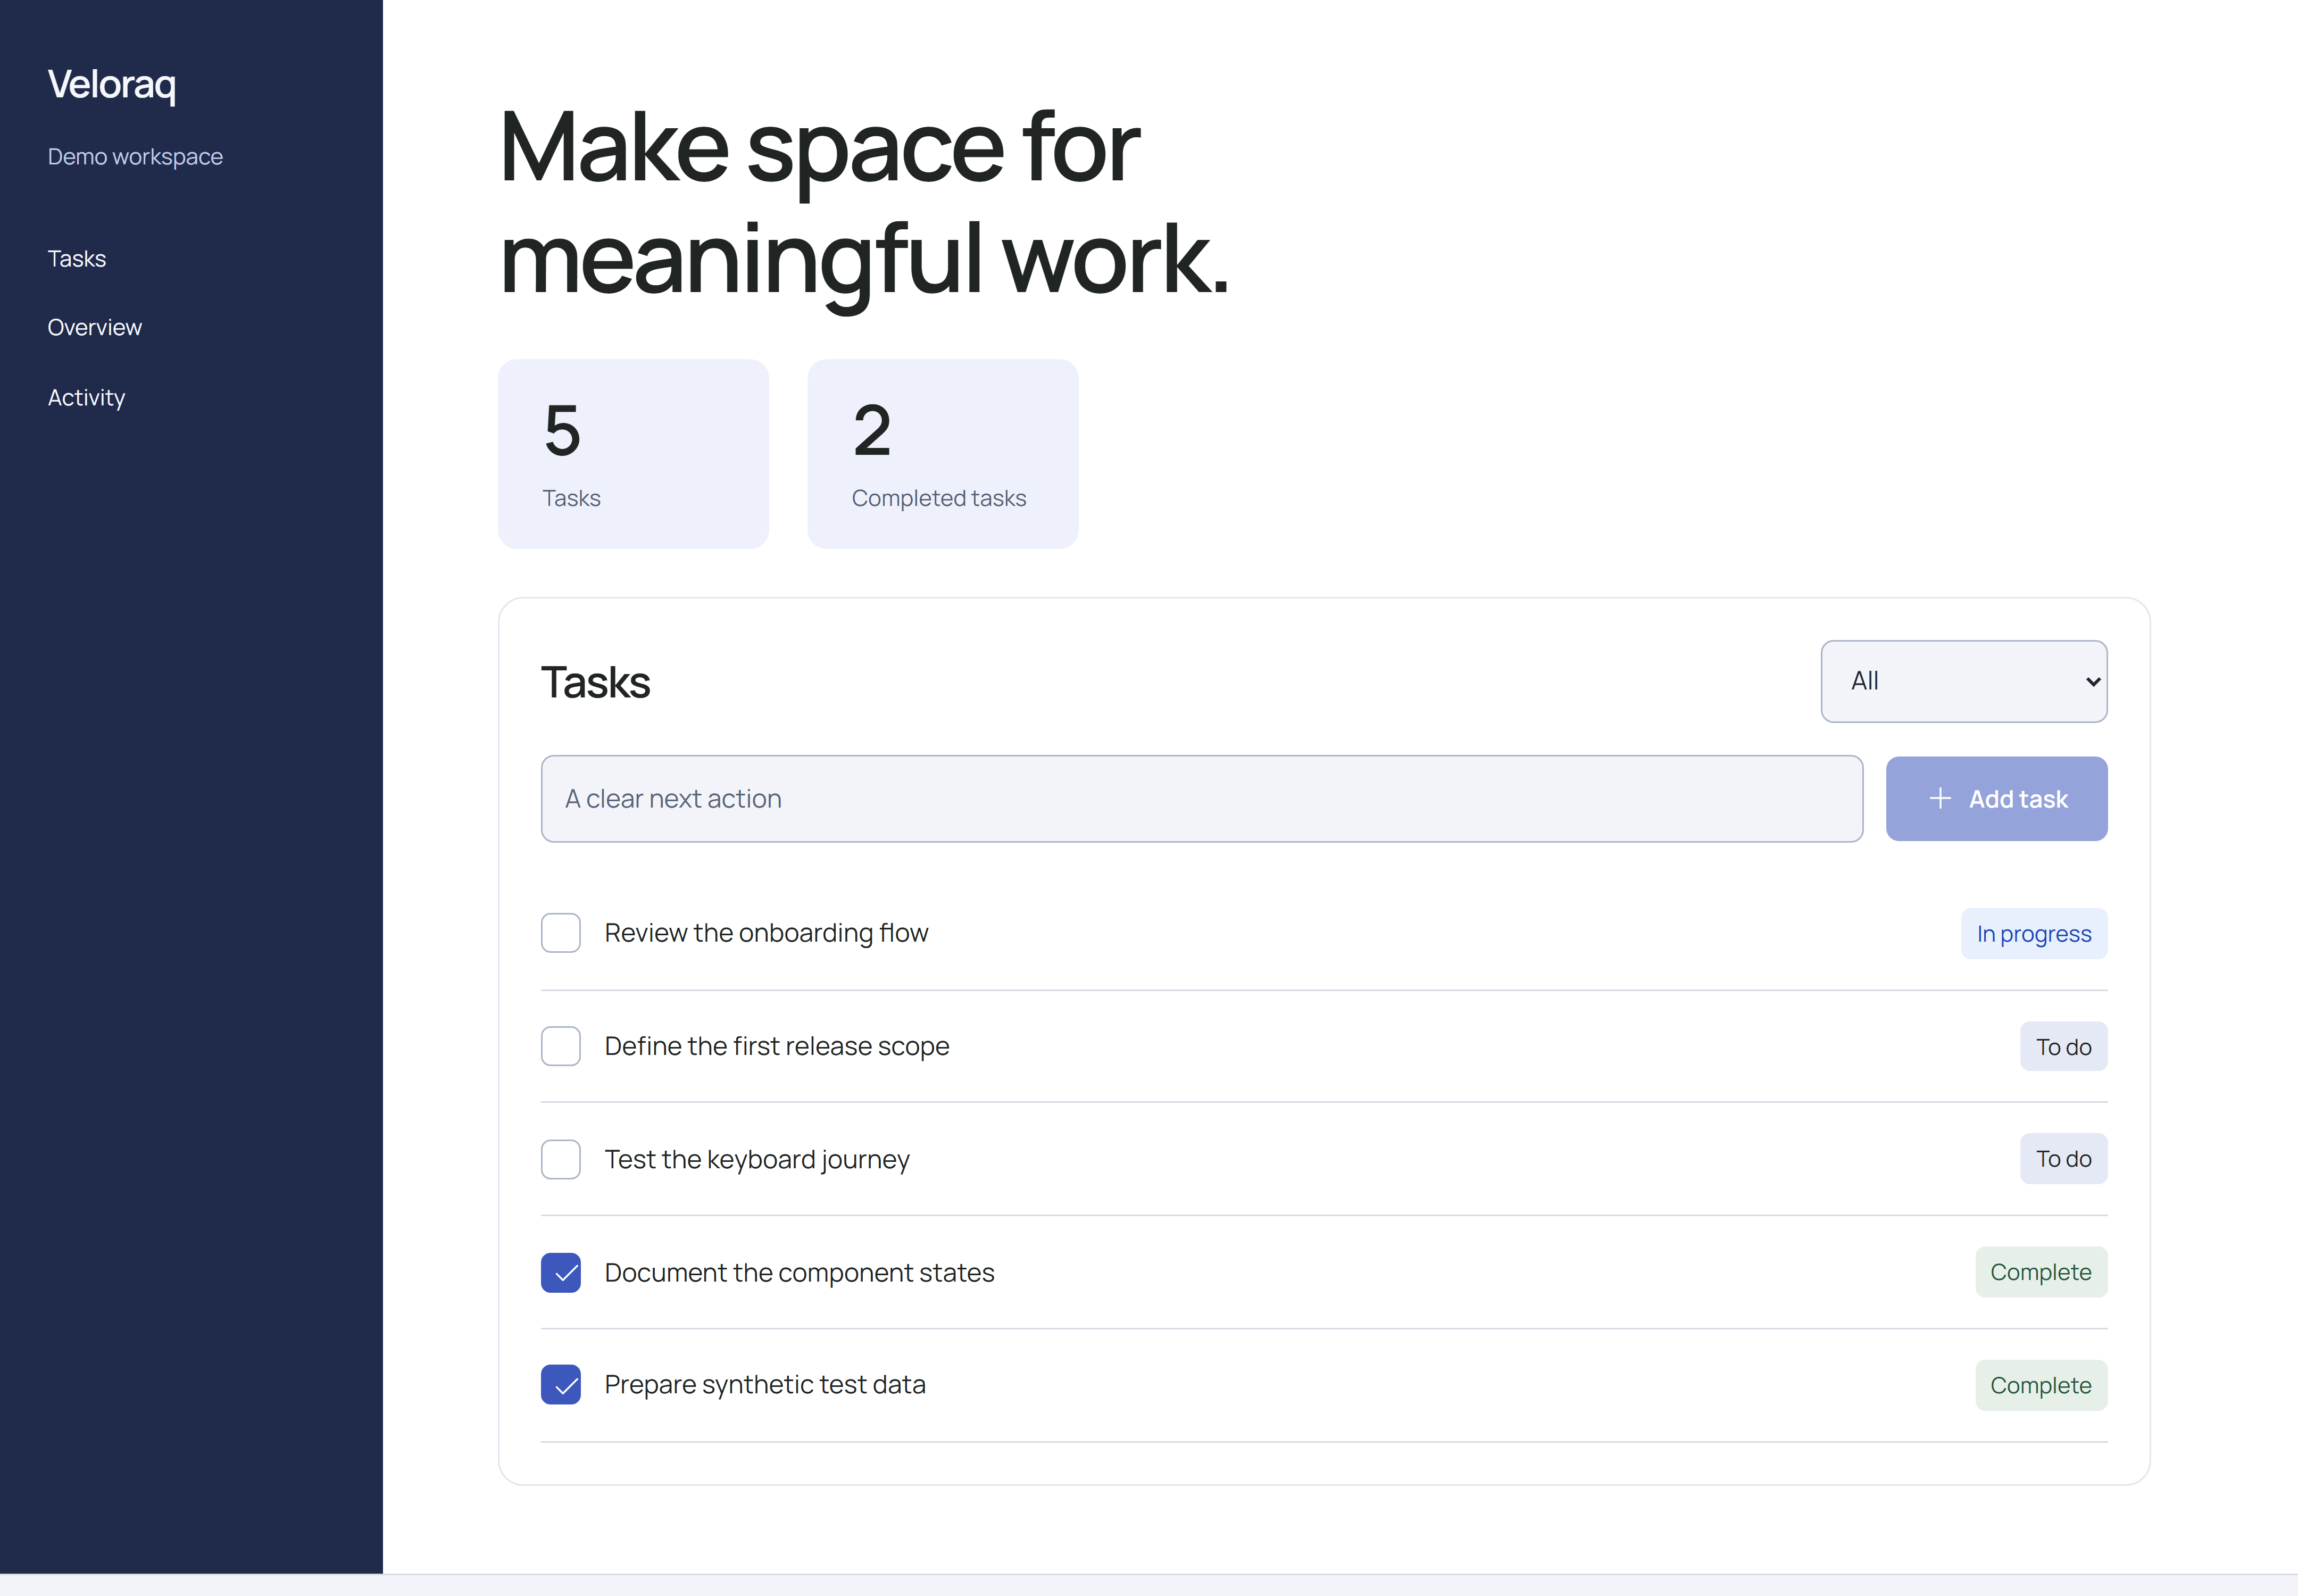The height and width of the screenshot is (1596, 2298).
Task: Open Tasks in the sidebar
Action: click(77, 258)
